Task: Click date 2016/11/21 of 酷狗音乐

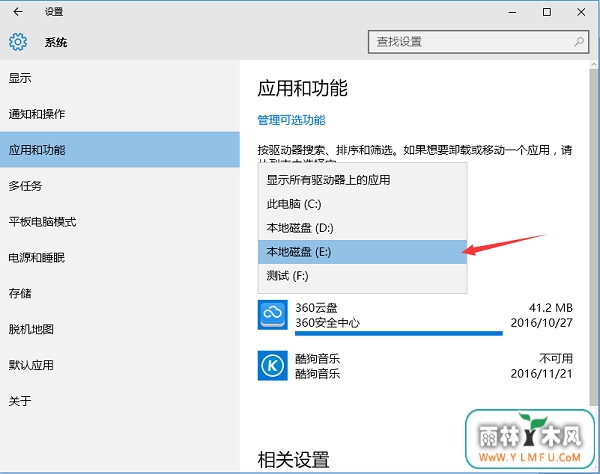Action: pos(541,373)
